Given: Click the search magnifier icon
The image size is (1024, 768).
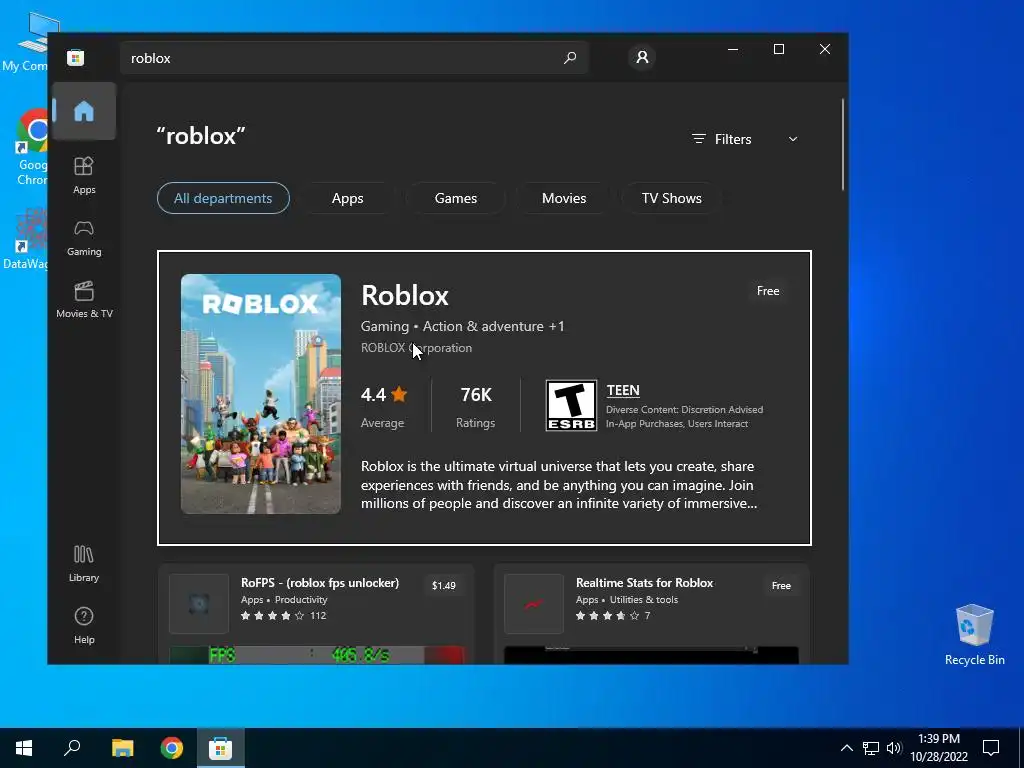Looking at the screenshot, I should point(569,57).
